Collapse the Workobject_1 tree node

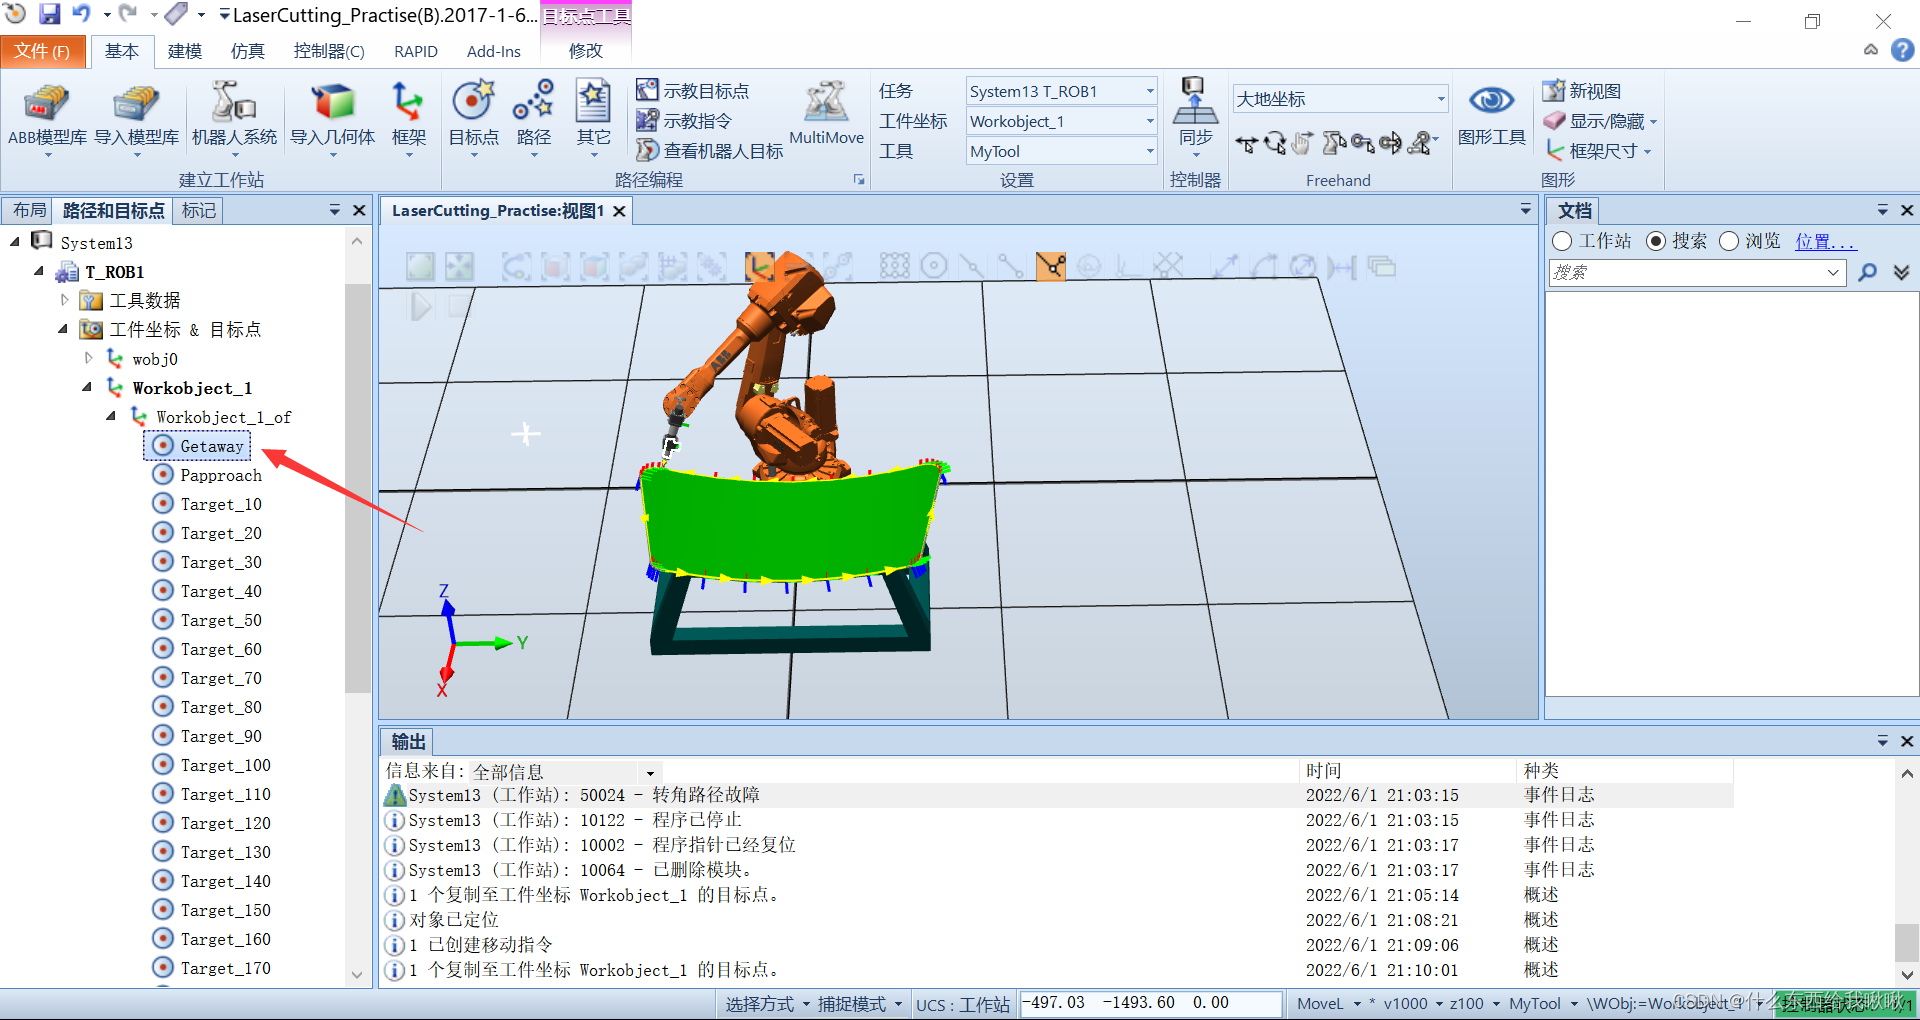tap(88, 387)
